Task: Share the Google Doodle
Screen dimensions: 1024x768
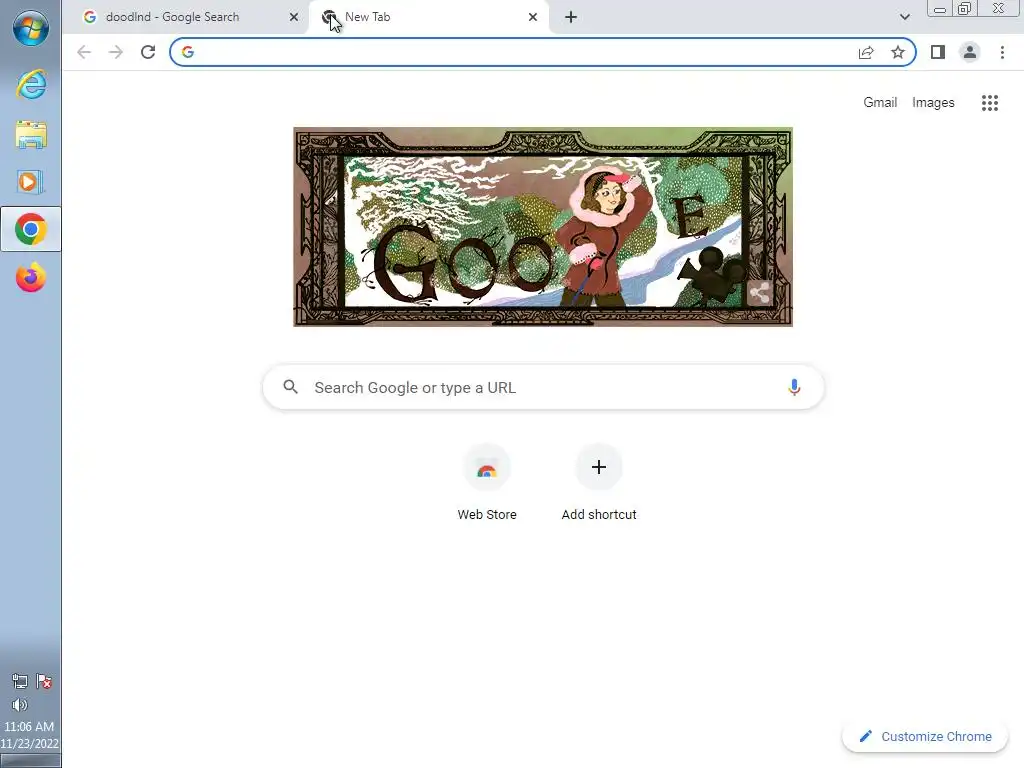Action: 760,293
